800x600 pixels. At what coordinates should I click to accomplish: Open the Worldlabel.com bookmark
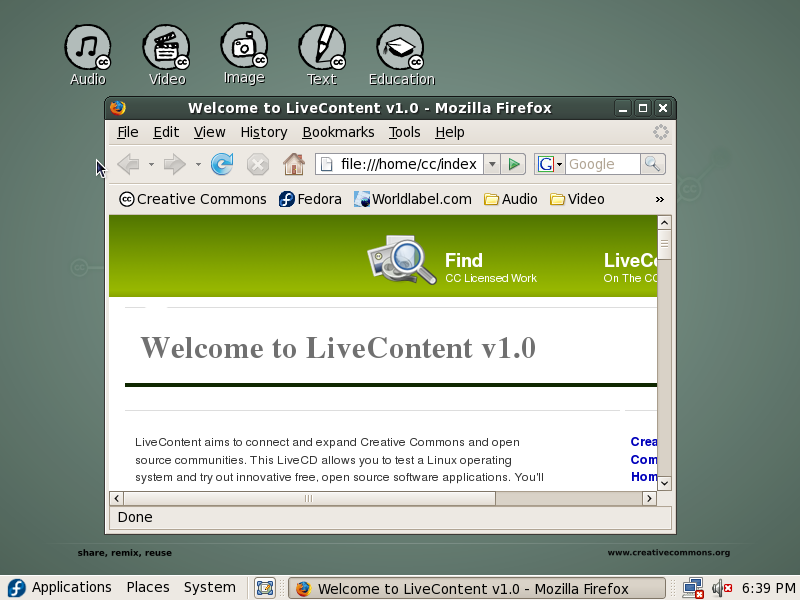(413, 199)
